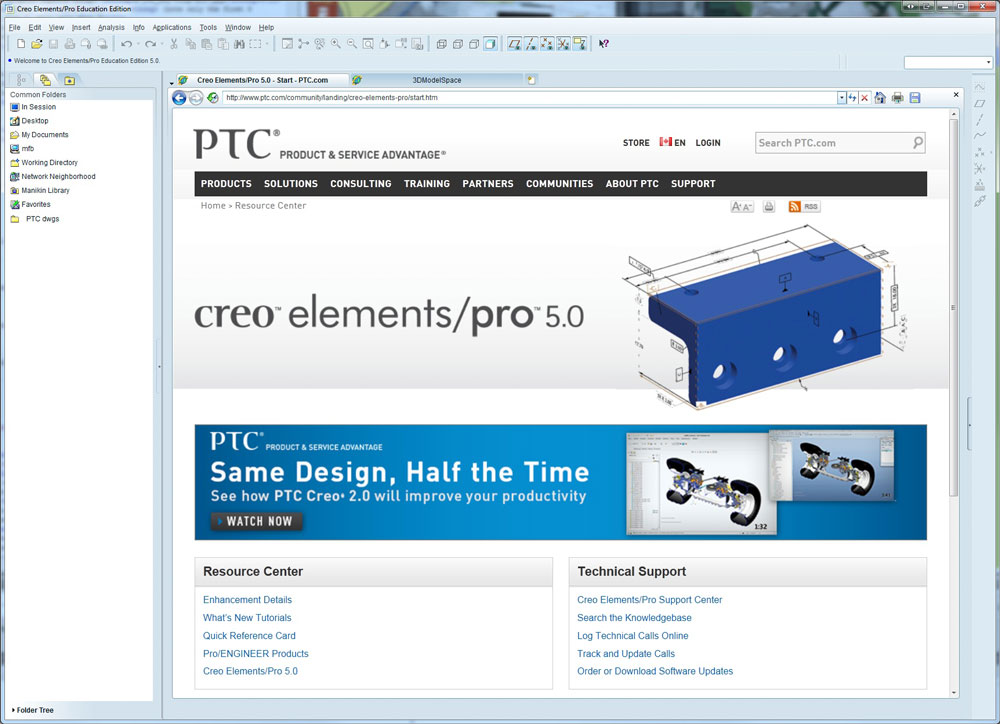
Task: Click the RSS feed icon
Action: click(804, 207)
